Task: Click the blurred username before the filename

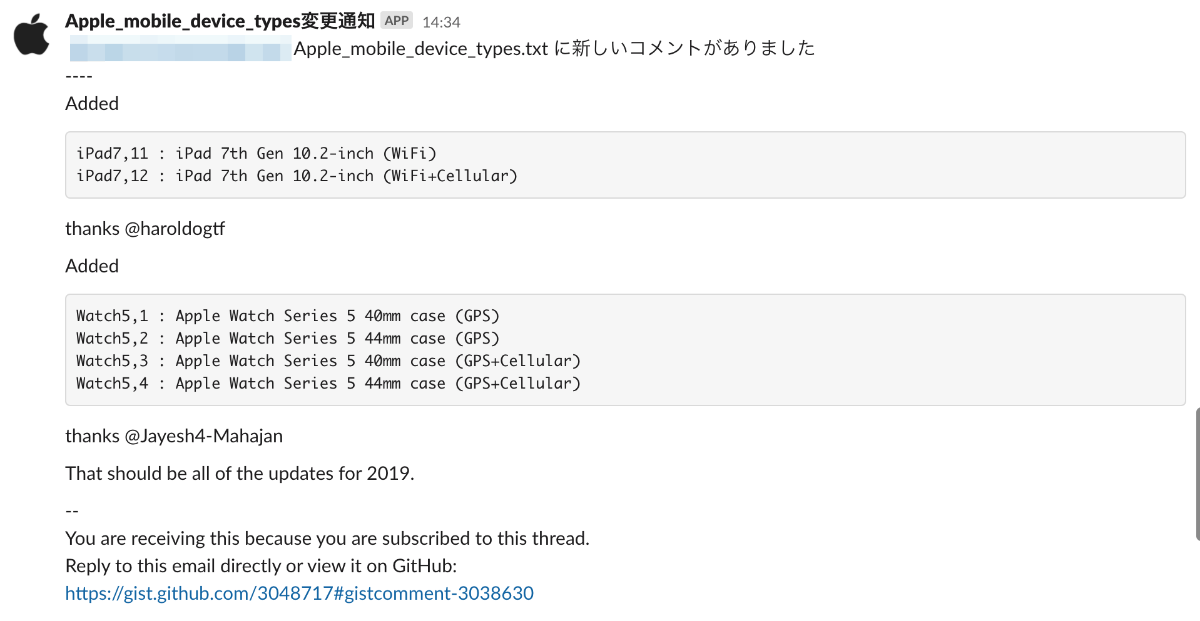Action: pos(178,48)
